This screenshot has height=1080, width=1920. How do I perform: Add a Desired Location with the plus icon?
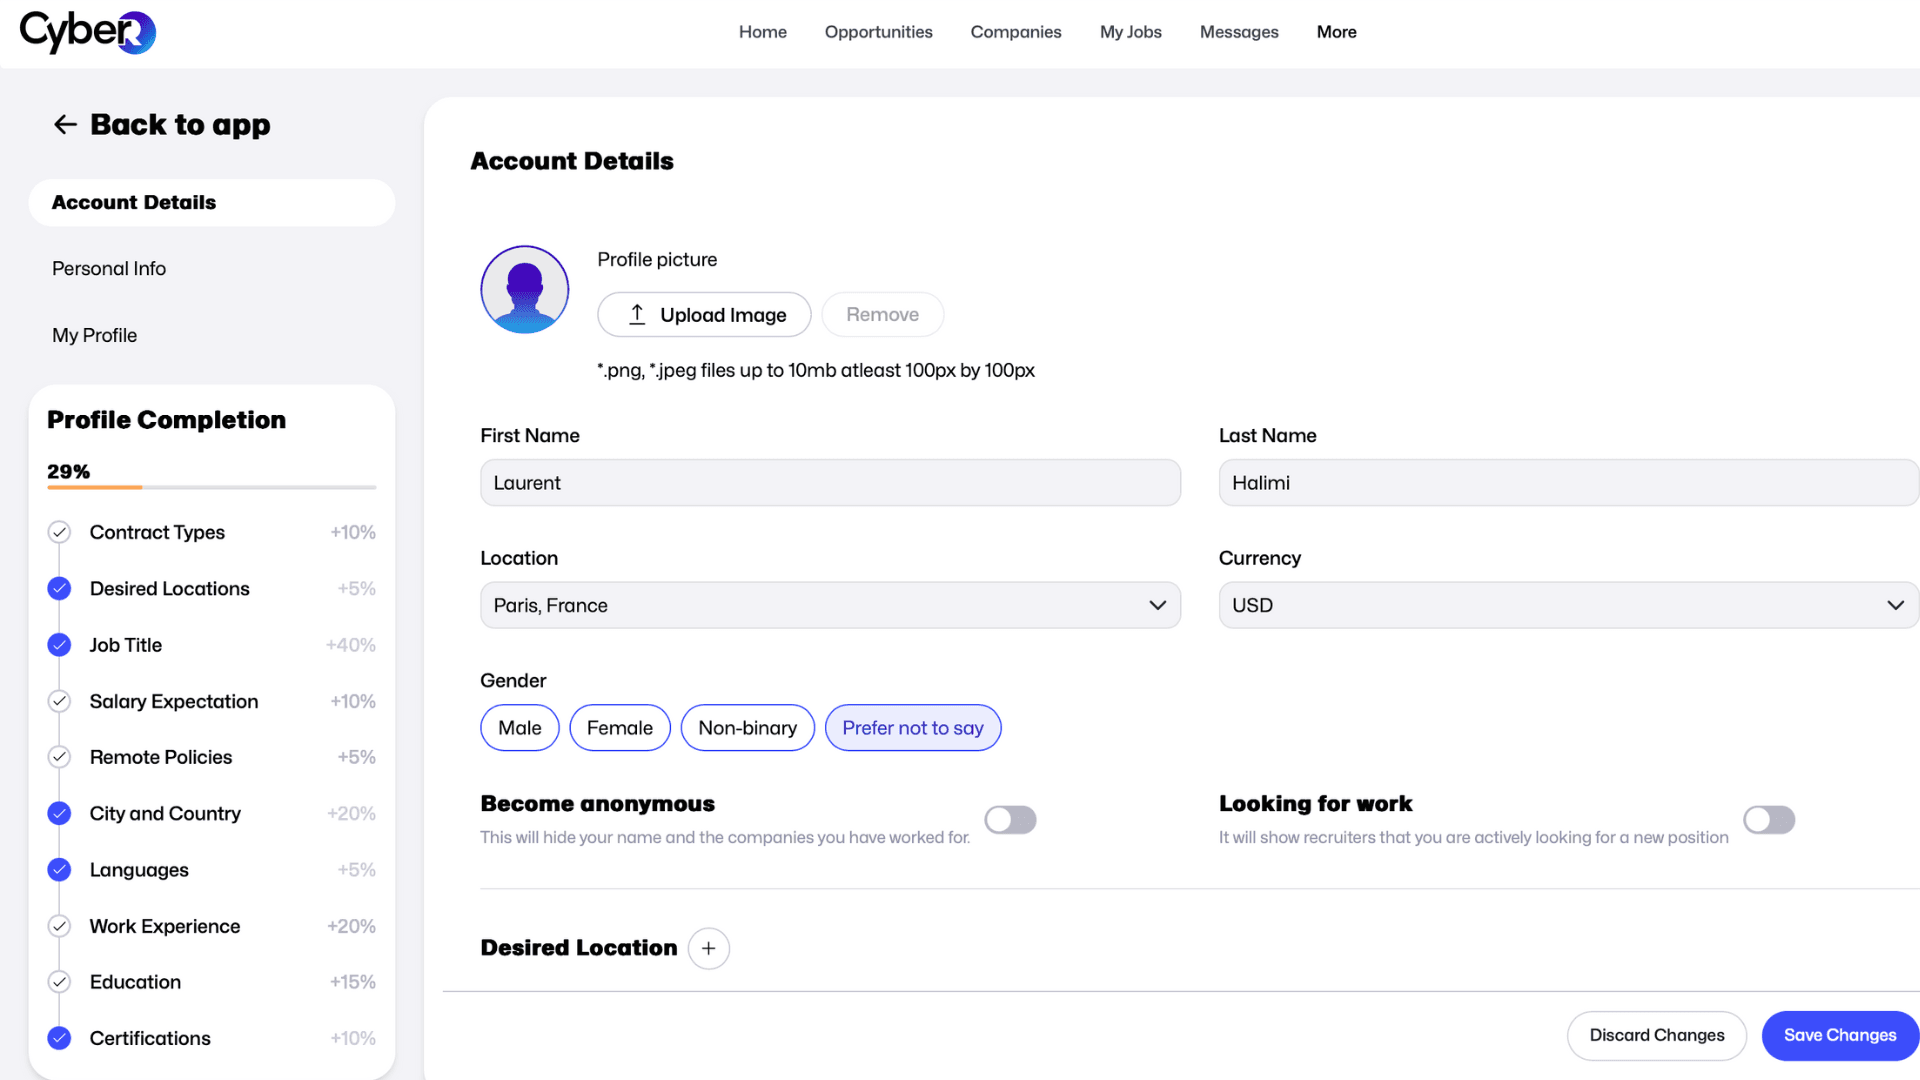pos(708,948)
